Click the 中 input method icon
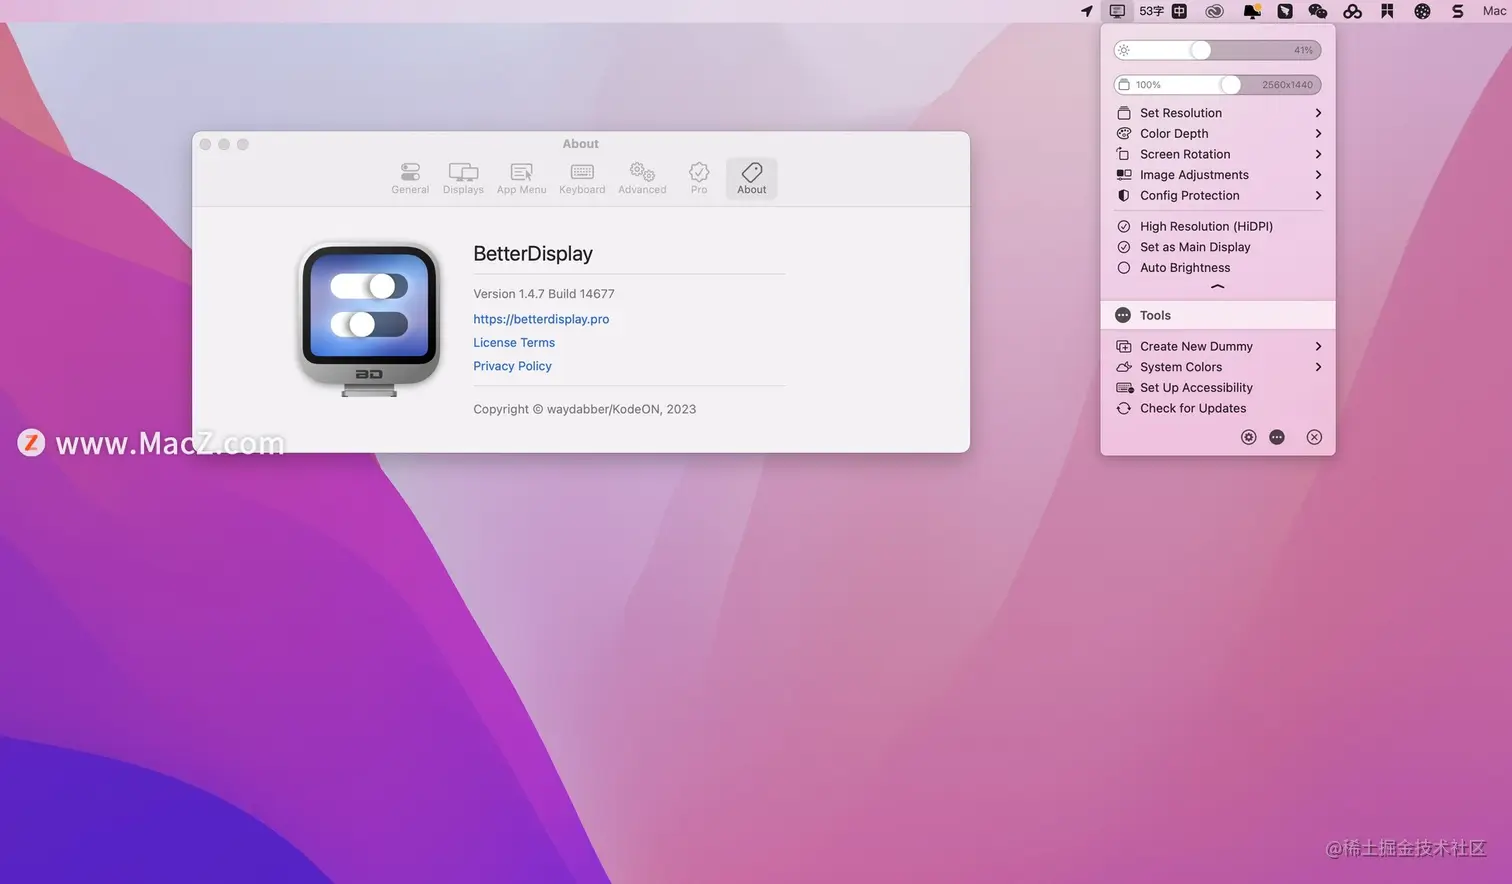The height and width of the screenshot is (884, 1512). point(1180,11)
